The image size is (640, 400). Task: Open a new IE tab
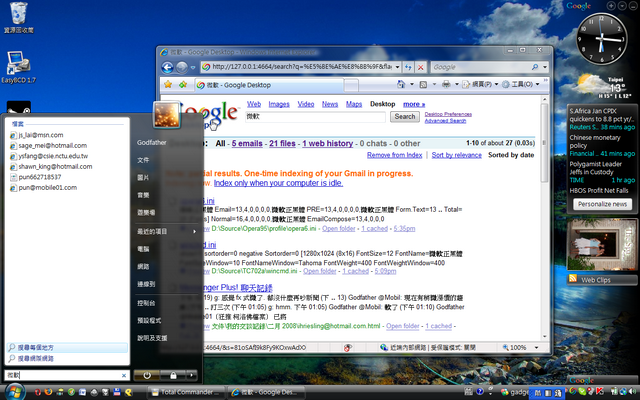click(351, 85)
